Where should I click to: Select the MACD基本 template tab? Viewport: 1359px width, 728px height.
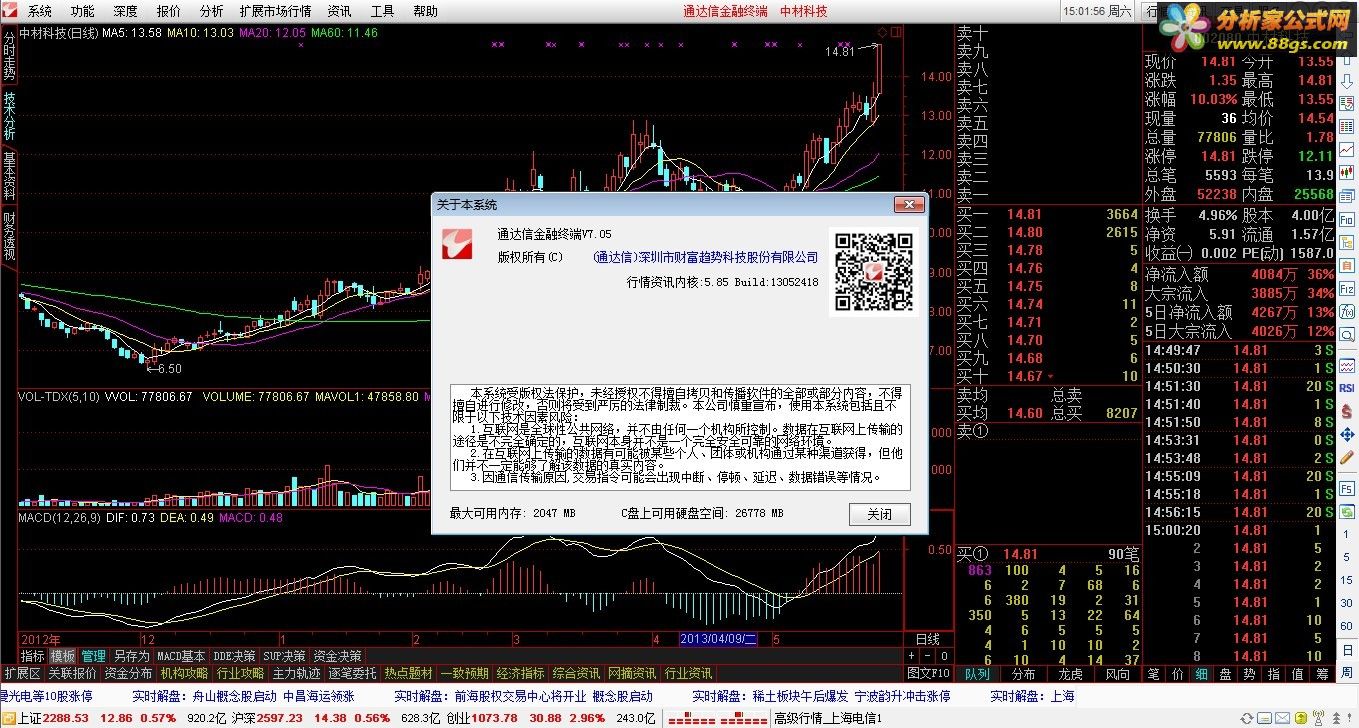coord(181,656)
